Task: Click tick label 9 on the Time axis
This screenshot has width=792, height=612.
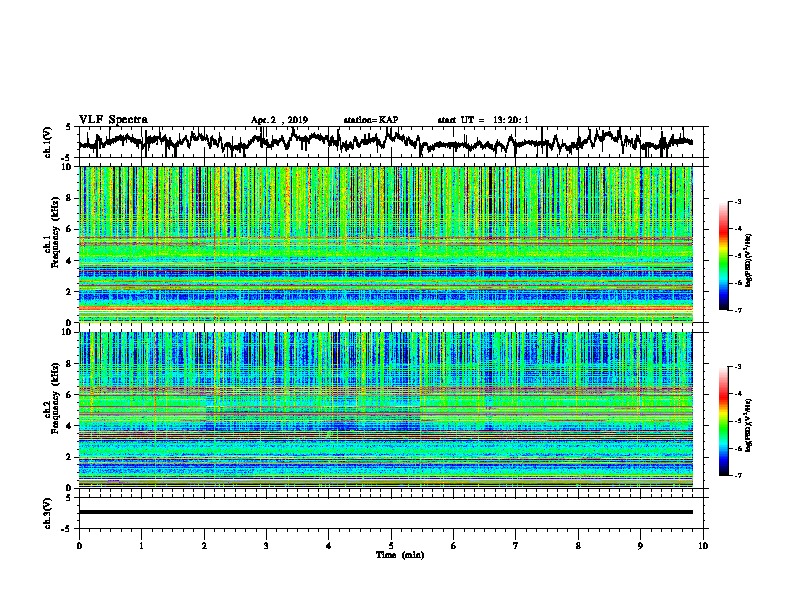Action: tap(640, 546)
